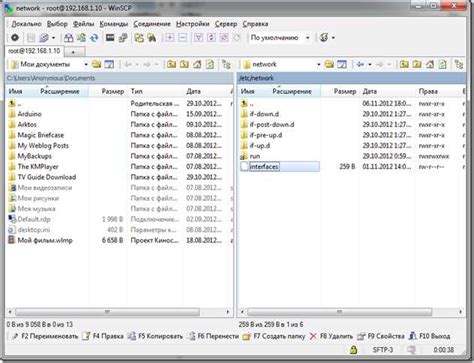
Task: Switch to root@192.168.1.10 session tab
Action: coord(34,51)
